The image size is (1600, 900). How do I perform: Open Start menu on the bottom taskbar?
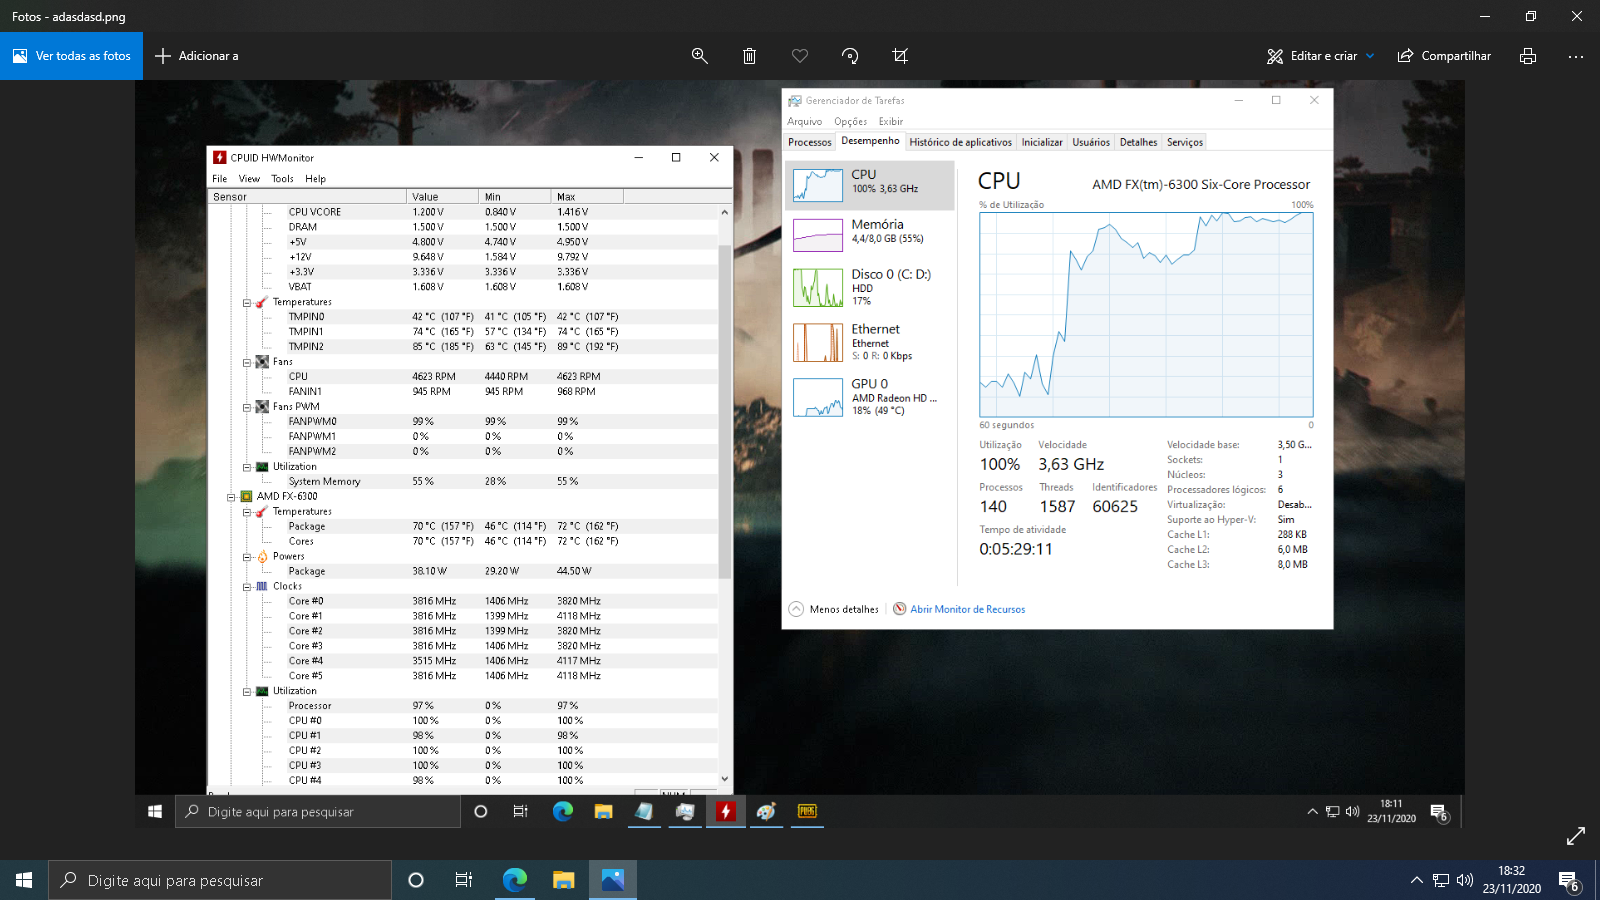point(24,880)
